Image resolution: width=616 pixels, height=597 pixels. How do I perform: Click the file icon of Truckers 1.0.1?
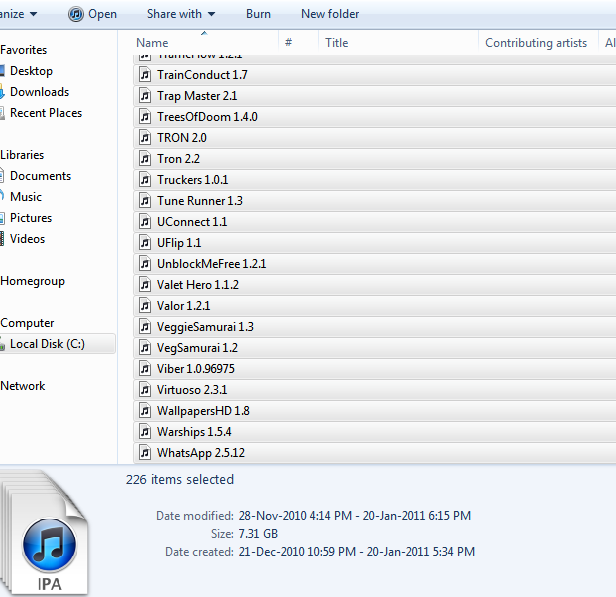tap(145, 180)
